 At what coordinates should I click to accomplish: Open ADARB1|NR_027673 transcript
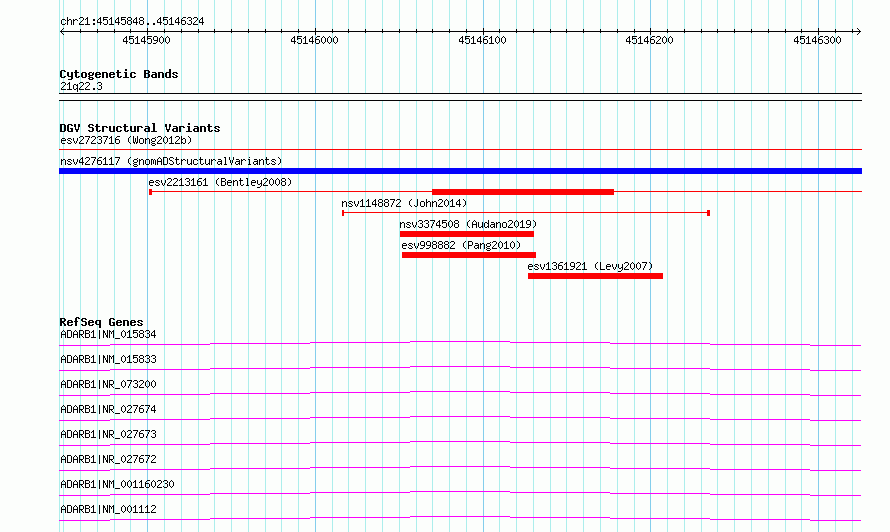tap(108, 434)
